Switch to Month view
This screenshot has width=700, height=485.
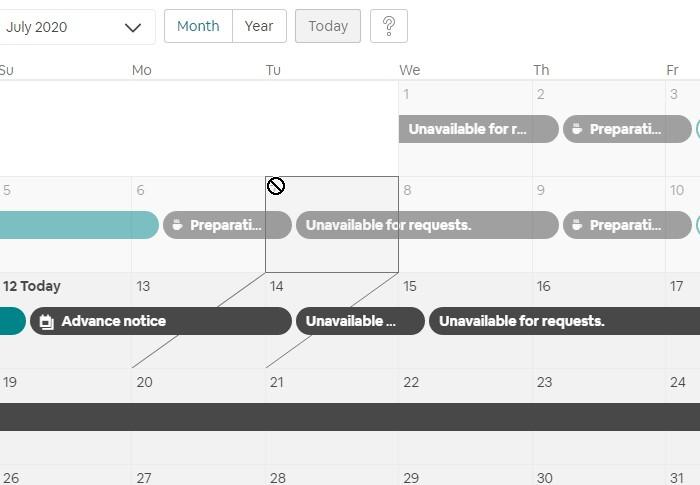[198, 27]
